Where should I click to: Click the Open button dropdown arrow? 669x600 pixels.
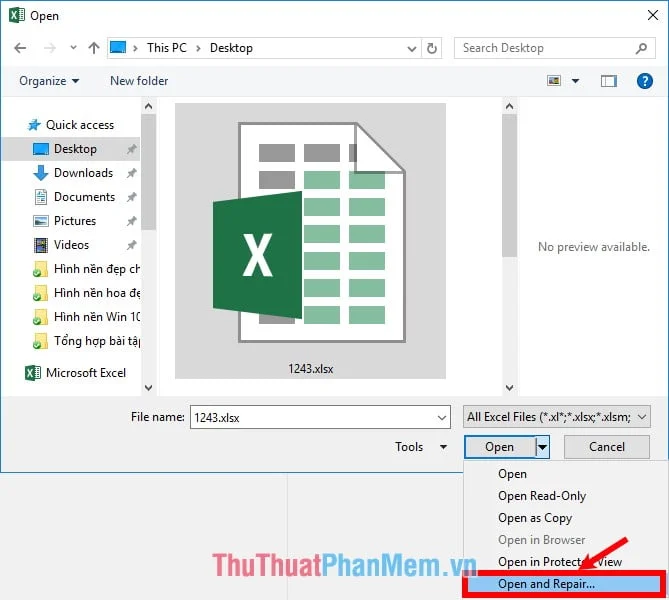point(543,447)
